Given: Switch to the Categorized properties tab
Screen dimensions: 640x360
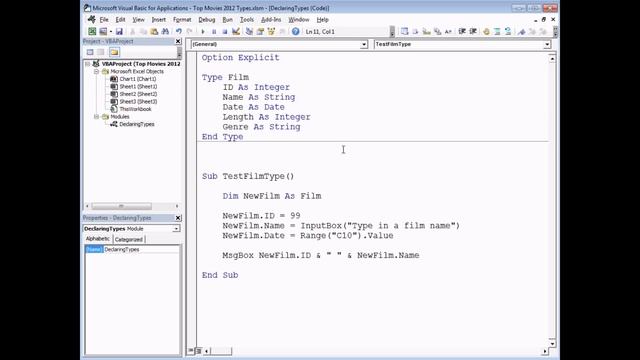Looking at the screenshot, I should point(129,240).
